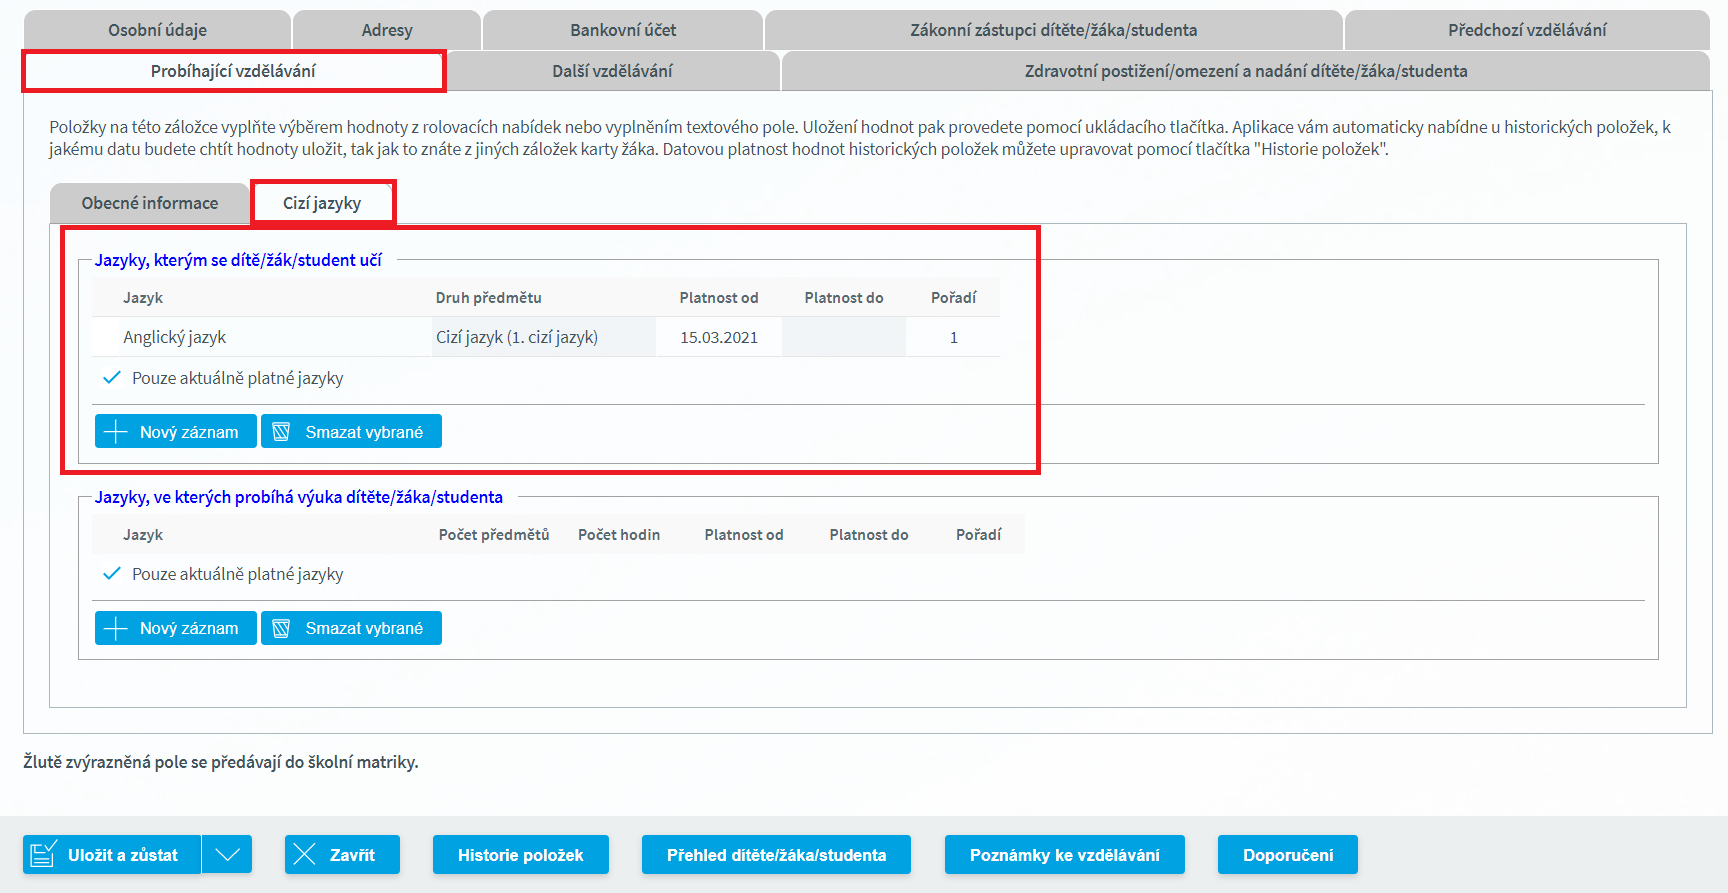This screenshot has height=893, width=1728.
Task: Click Jazyk header in instruction languages table
Action: coord(143,534)
